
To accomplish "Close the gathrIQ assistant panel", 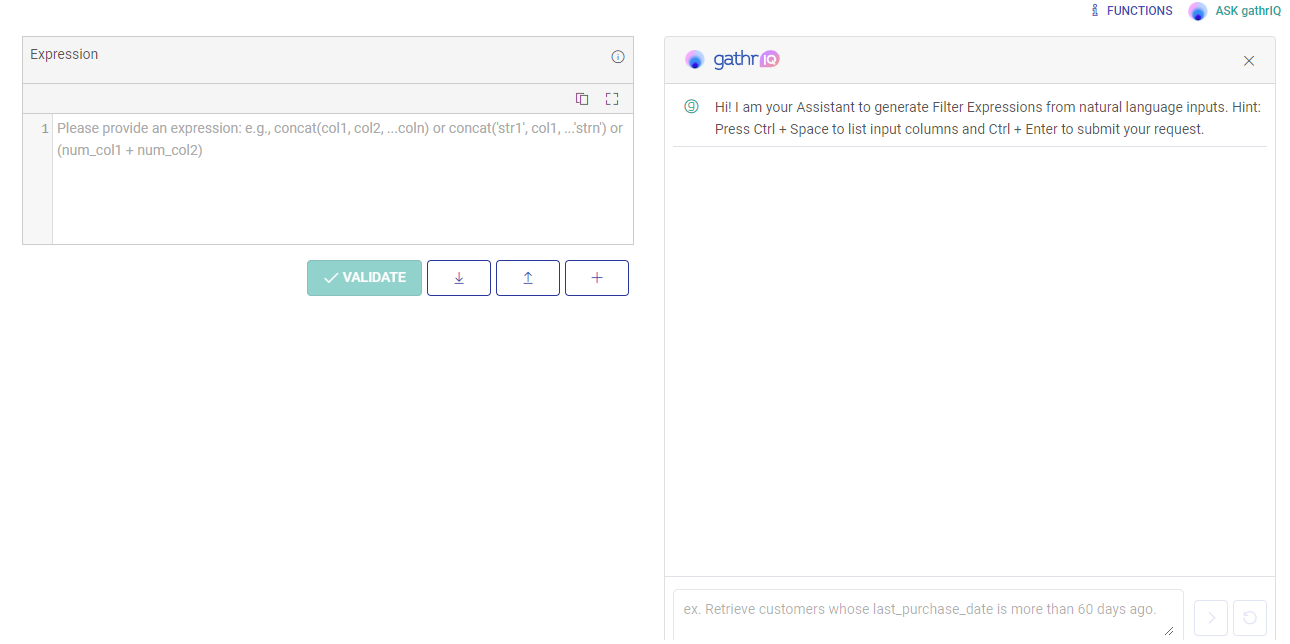I will 1249,61.
